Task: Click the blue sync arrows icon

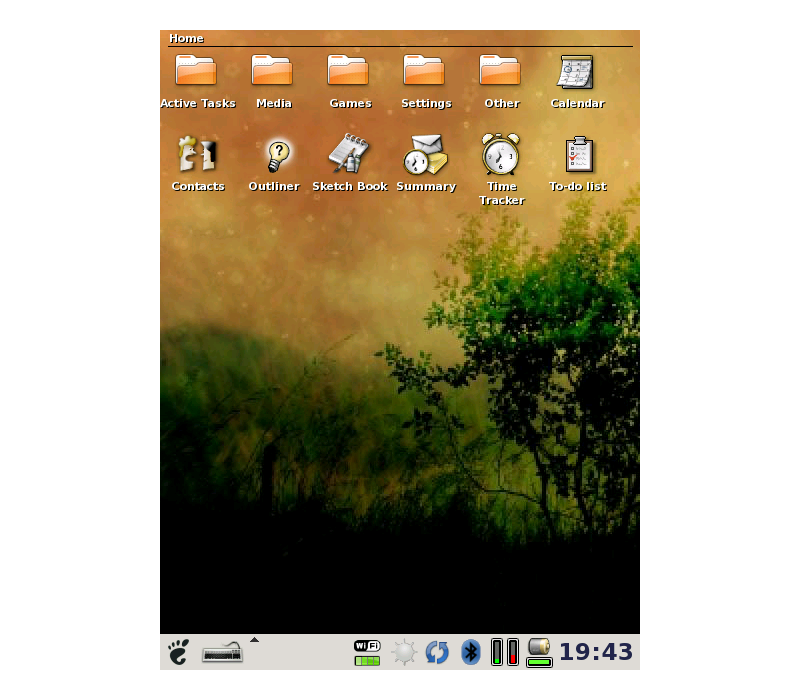Action: 437,653
